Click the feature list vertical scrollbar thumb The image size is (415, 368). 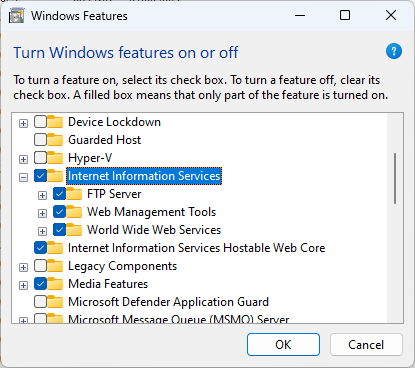[395, 178]
